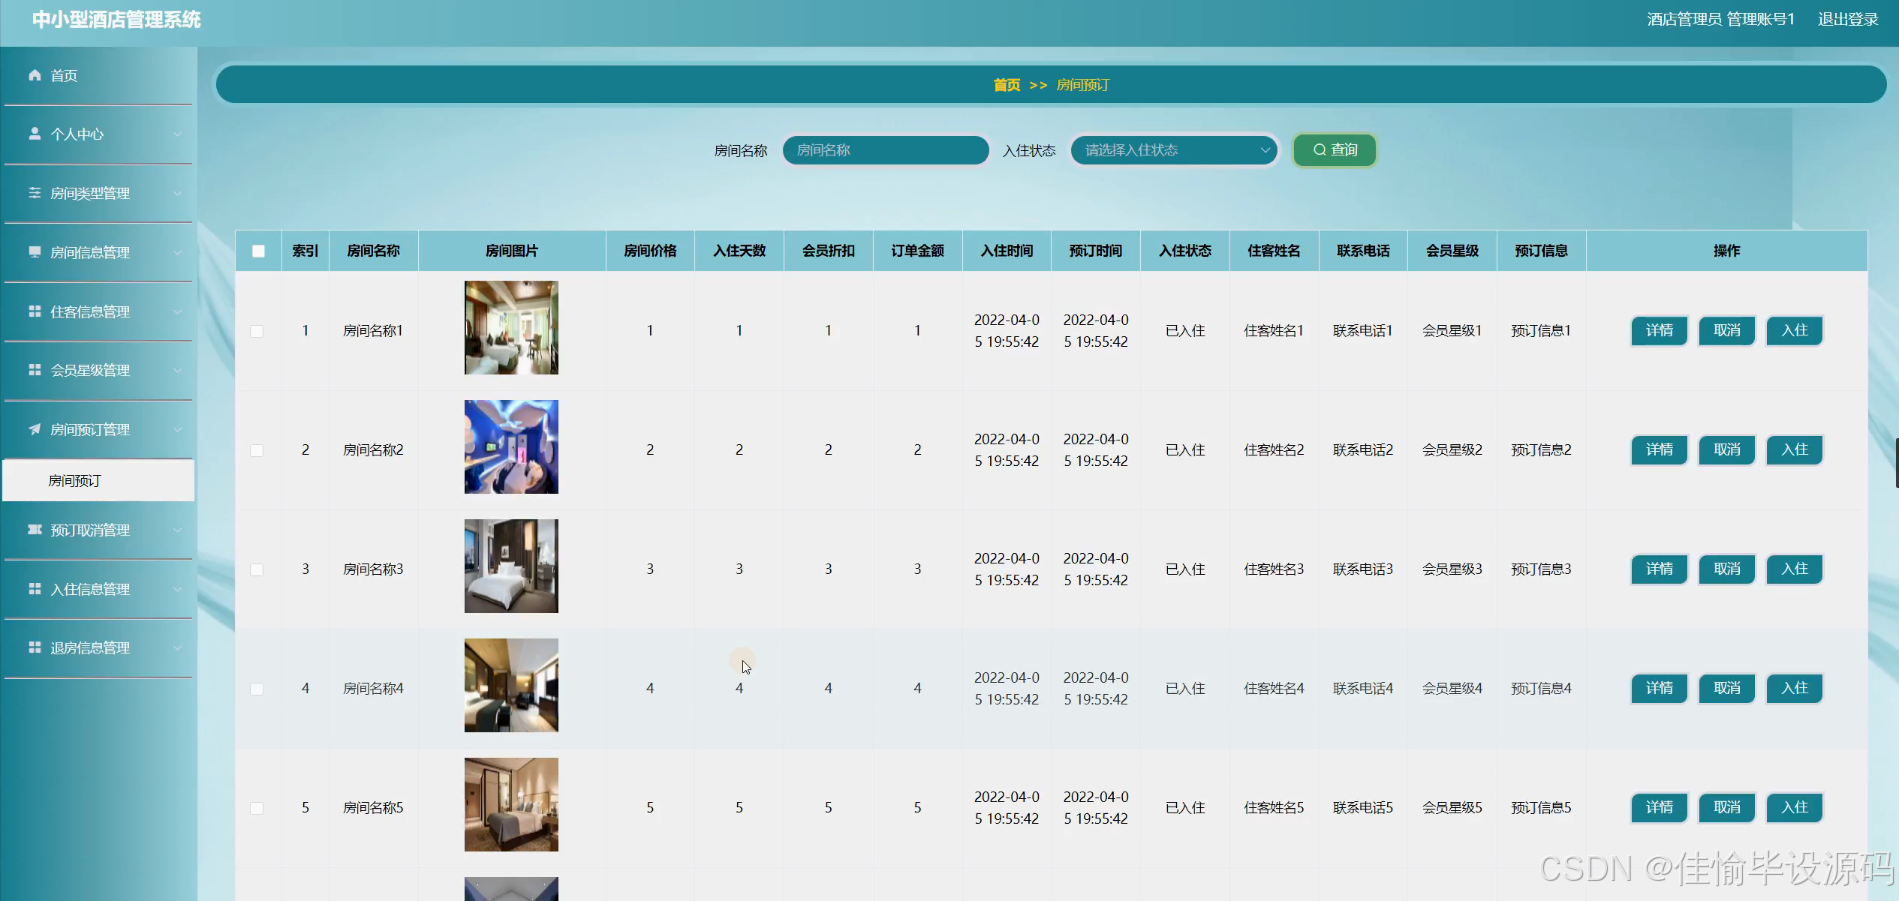
Task: Click the 房间预订管理 paper-plane icon
Action: pos(35,429)
